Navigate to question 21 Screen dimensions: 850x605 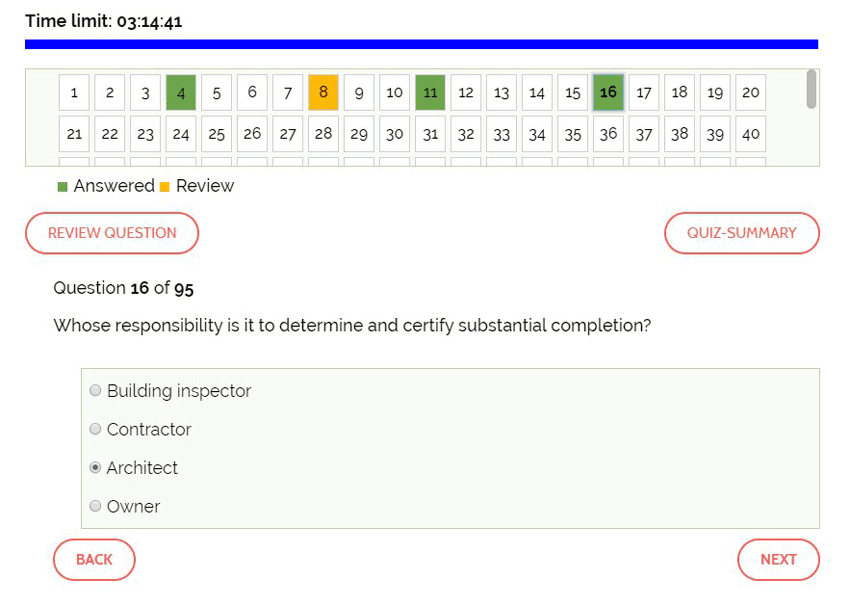[74, 134]
